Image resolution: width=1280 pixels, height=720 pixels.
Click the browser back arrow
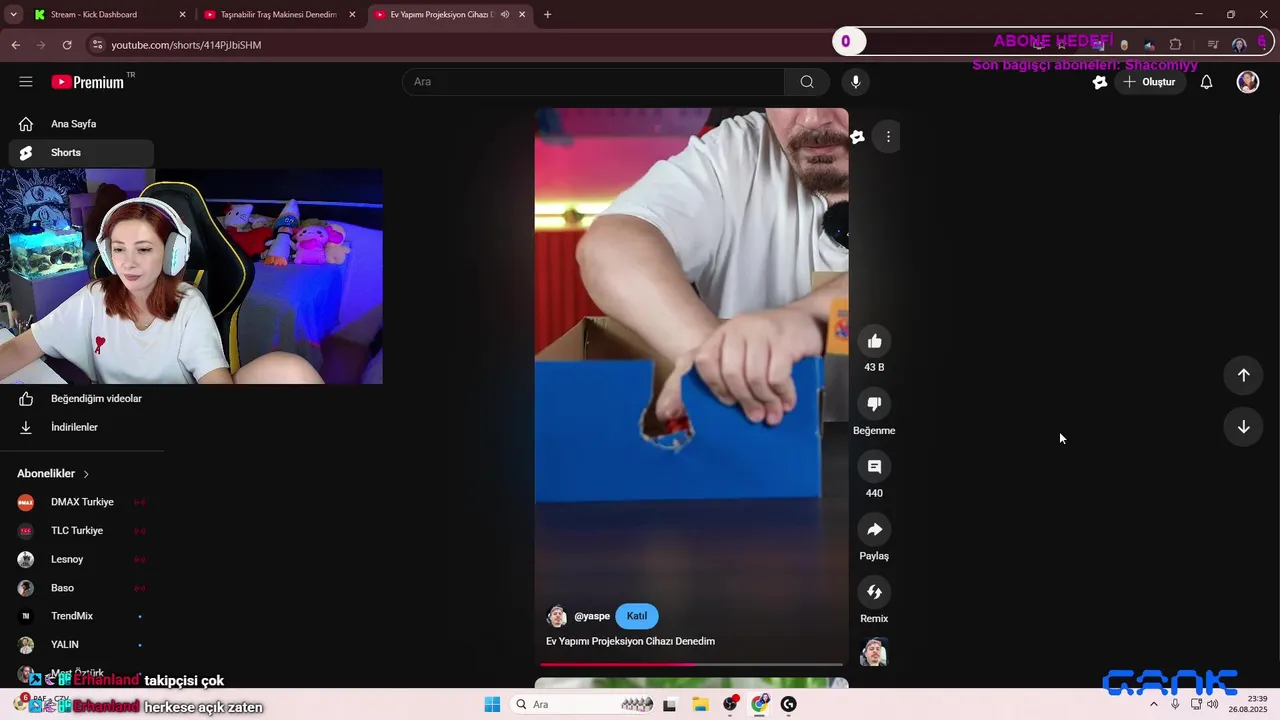[x=16, y=45]
